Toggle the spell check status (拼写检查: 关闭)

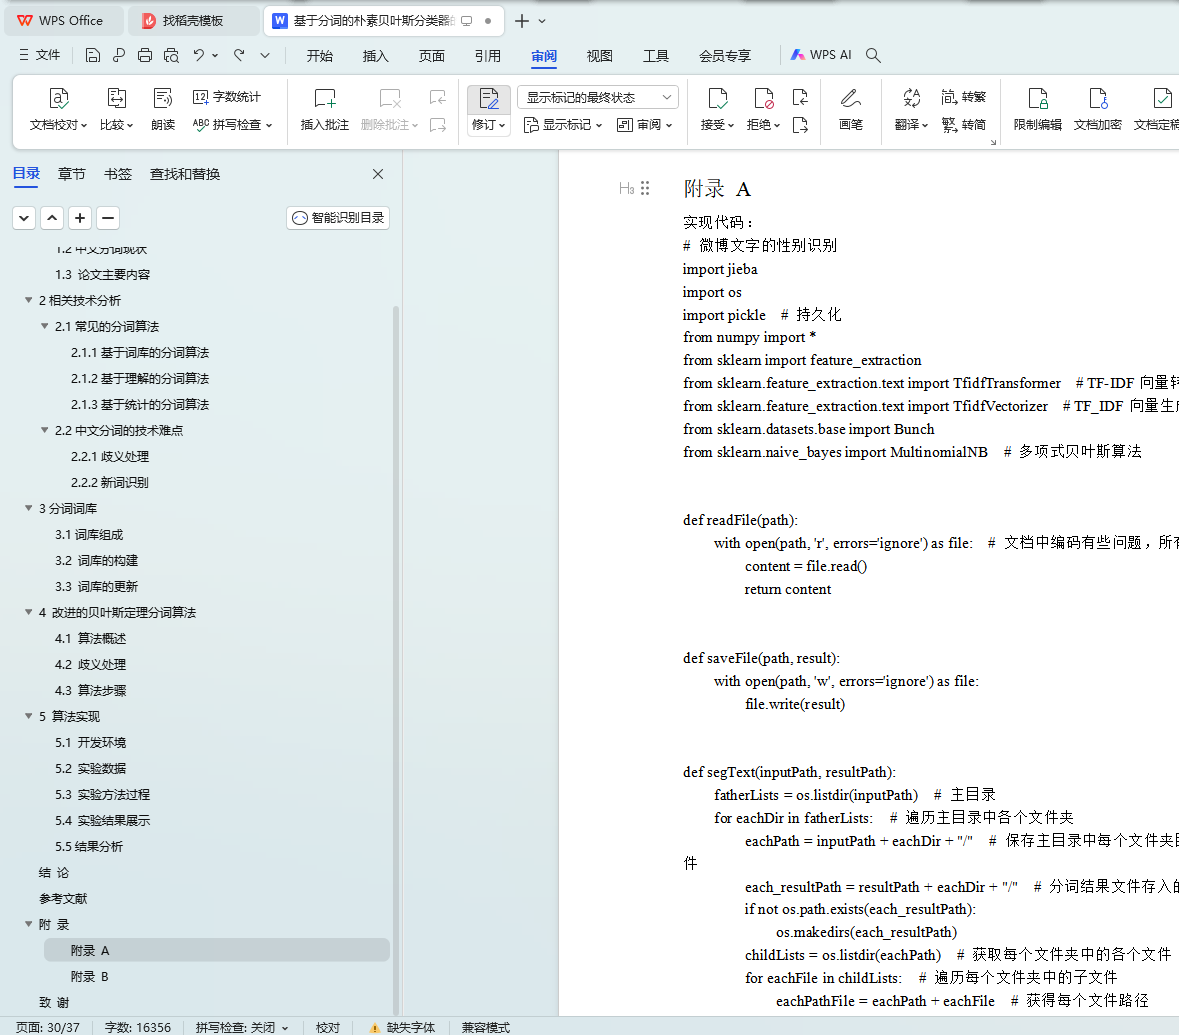point(241,1027)
